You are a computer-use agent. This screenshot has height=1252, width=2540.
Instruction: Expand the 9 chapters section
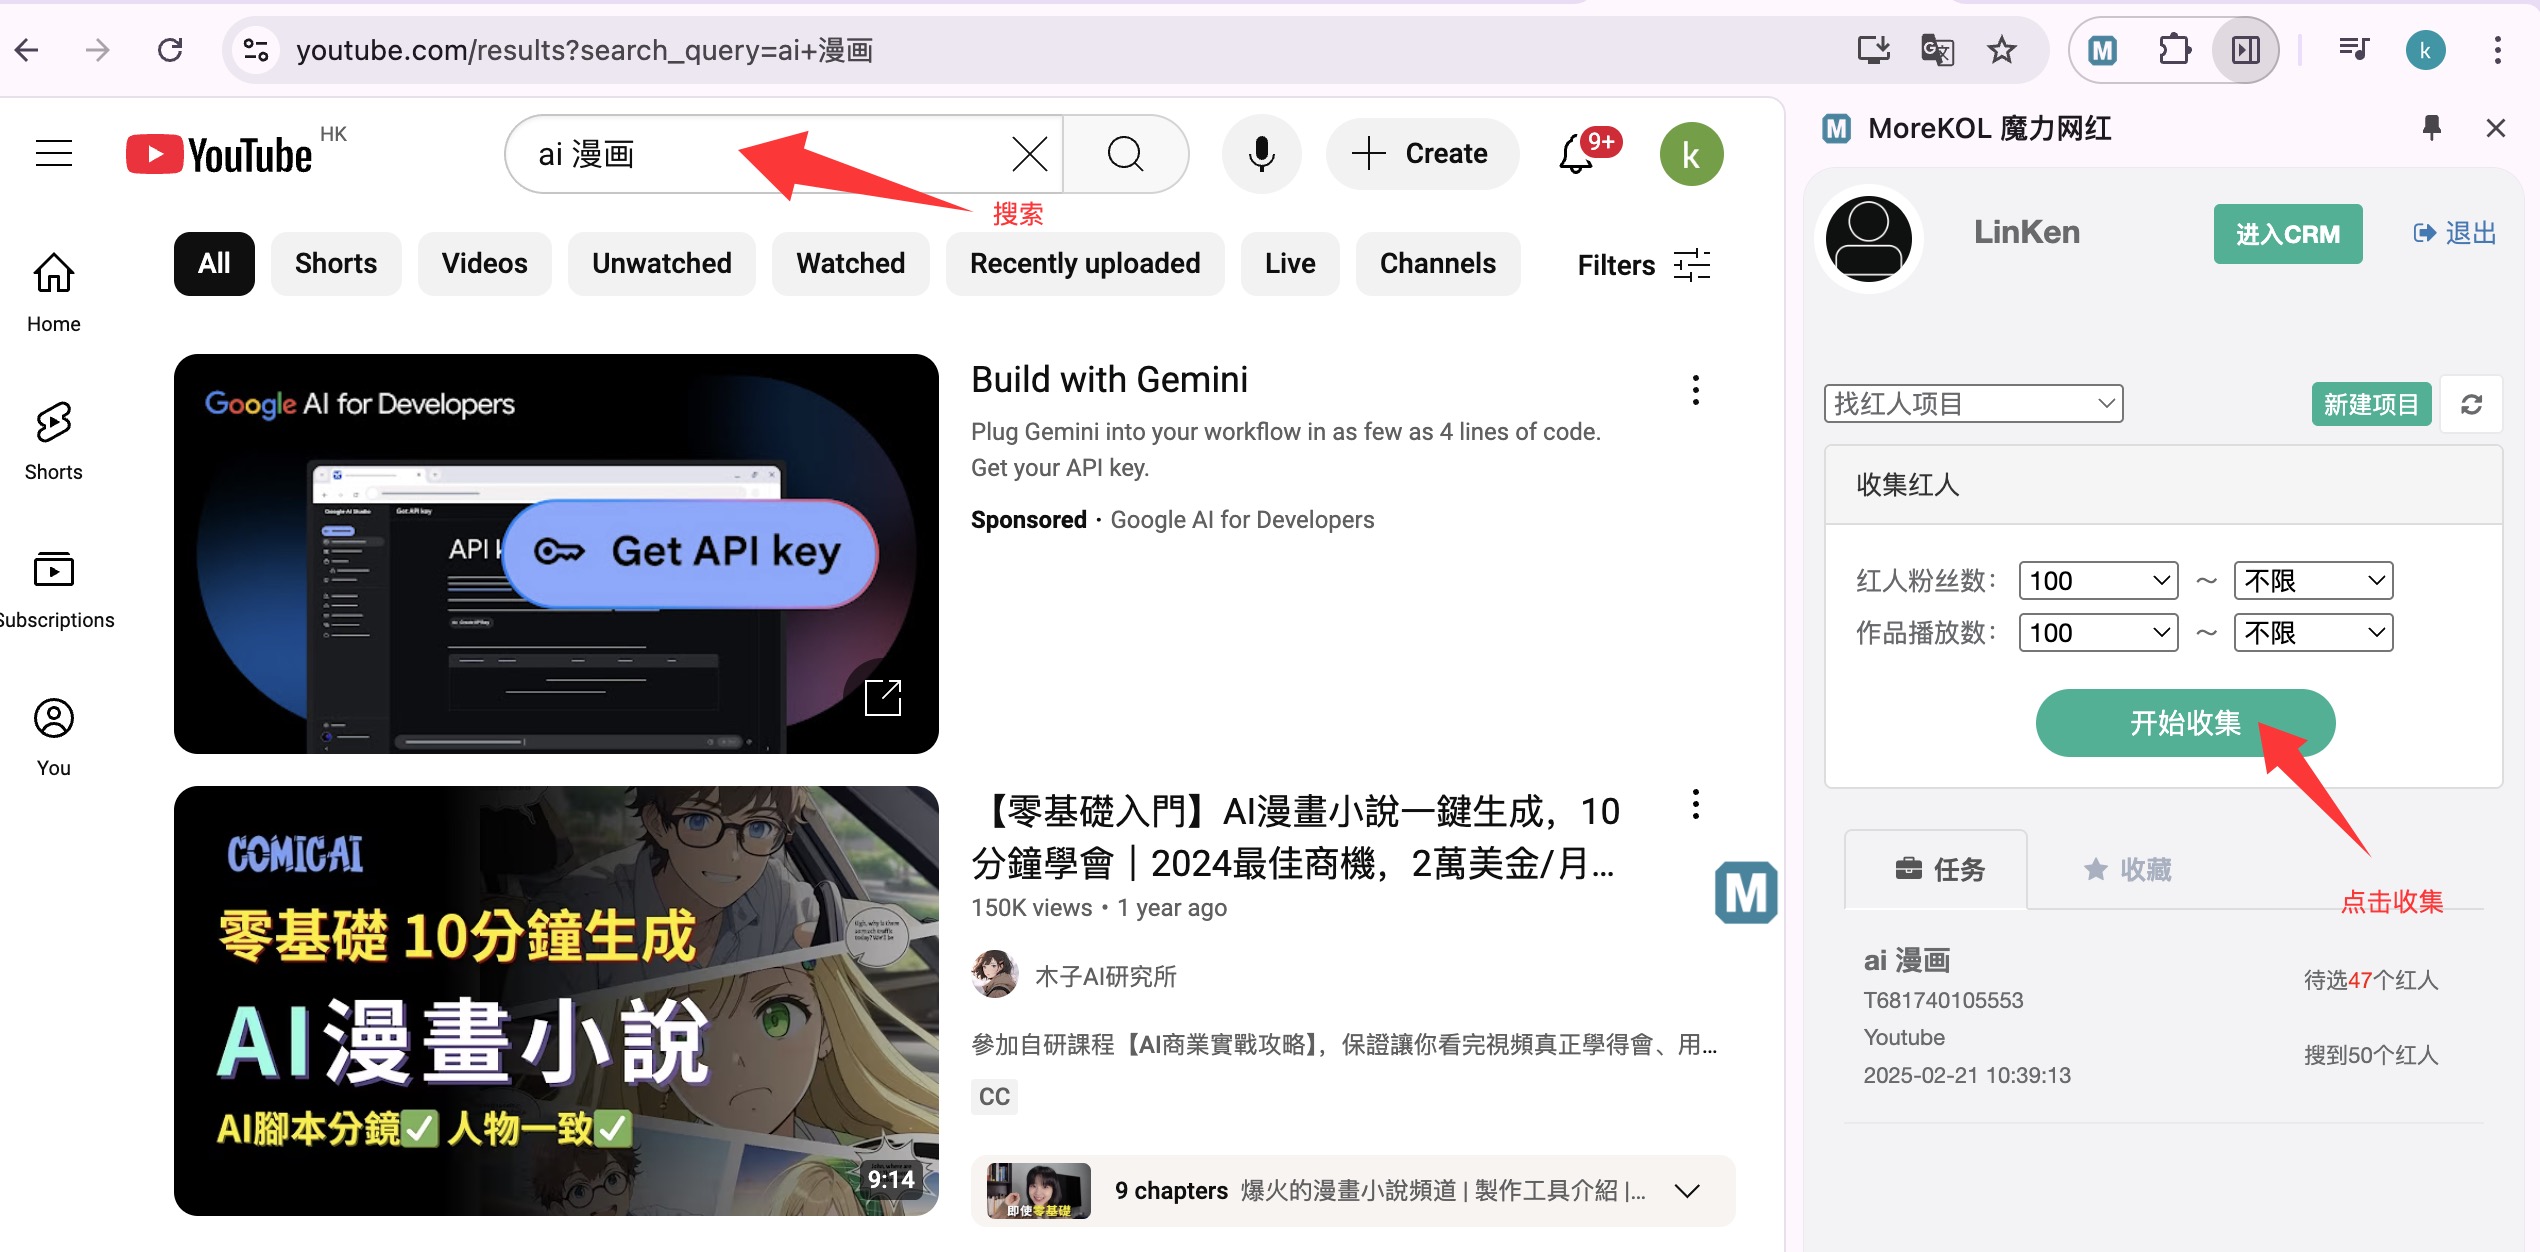coord(1353,1190)
